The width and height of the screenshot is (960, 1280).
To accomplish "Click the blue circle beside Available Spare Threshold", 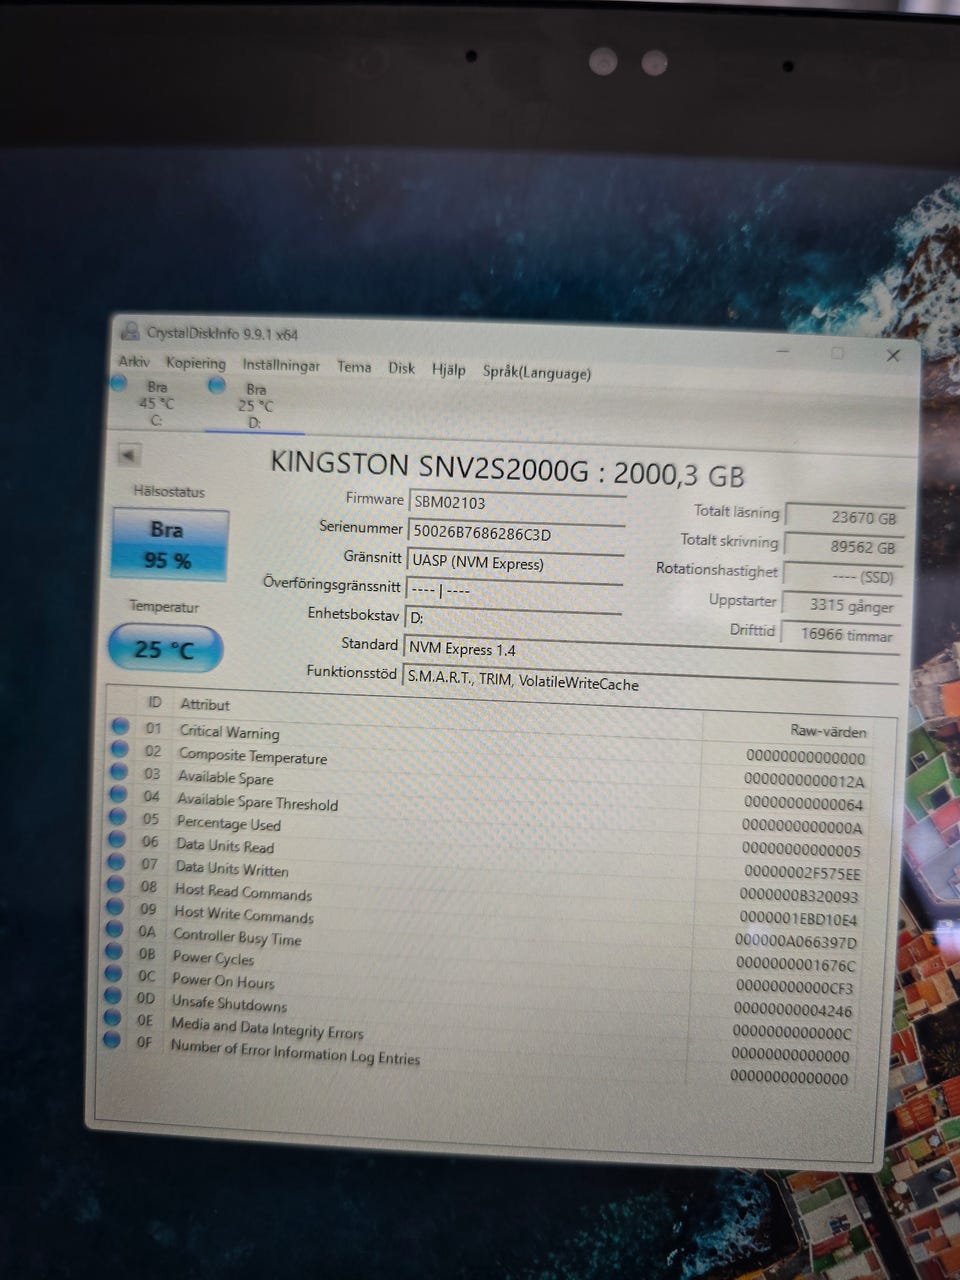I will (x=118, y=795).
